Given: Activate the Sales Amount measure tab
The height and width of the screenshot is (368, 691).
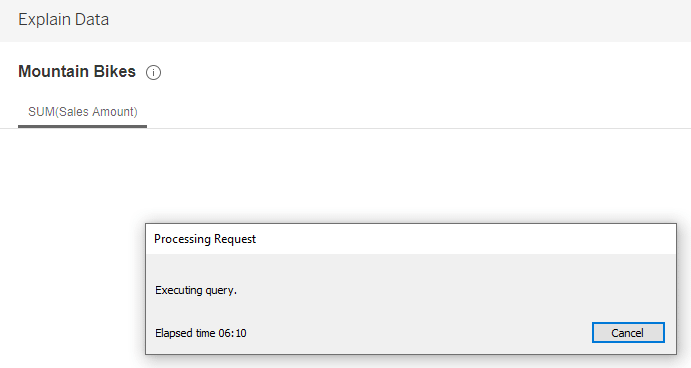Looking at the screenshot, I should coord(82,112).
